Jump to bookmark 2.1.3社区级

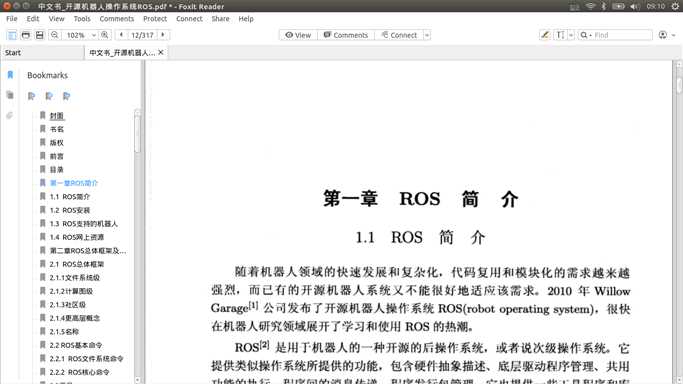[x=68, y=305]
